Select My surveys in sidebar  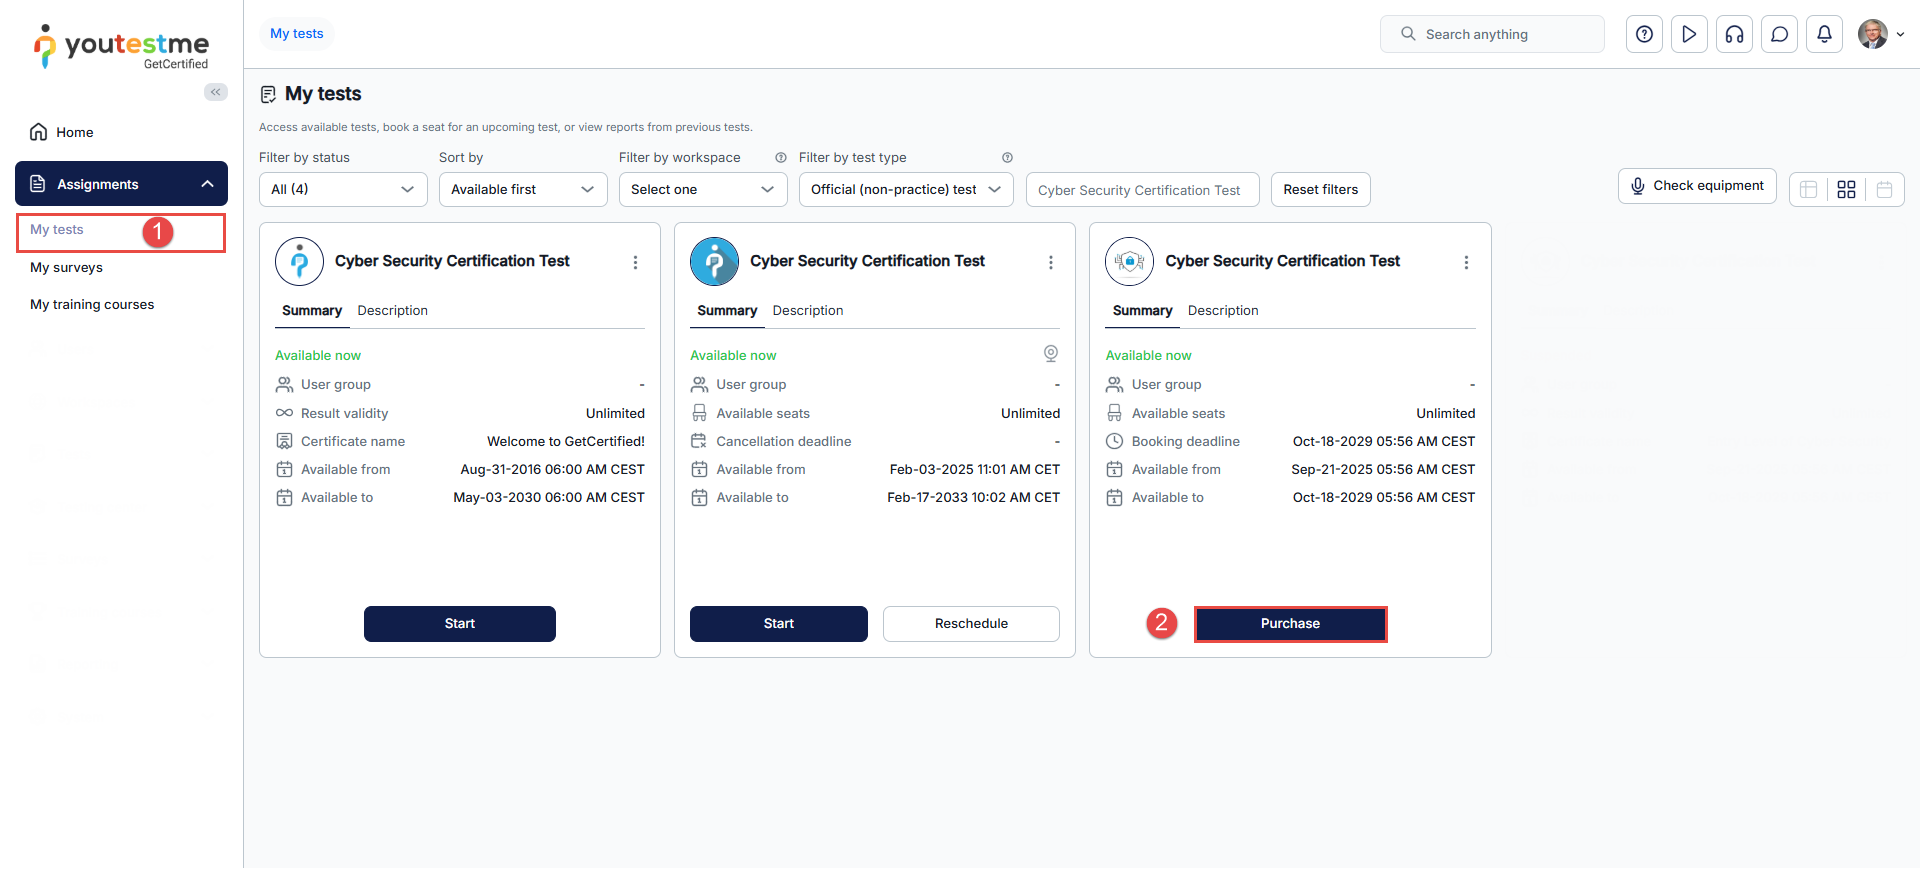click(66, 267)
